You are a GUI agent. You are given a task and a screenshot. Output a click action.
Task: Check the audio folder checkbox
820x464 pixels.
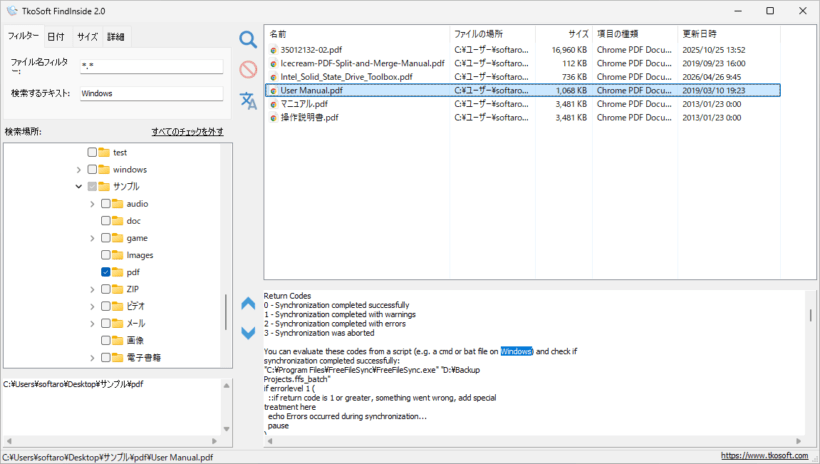[x=105, y=203]
